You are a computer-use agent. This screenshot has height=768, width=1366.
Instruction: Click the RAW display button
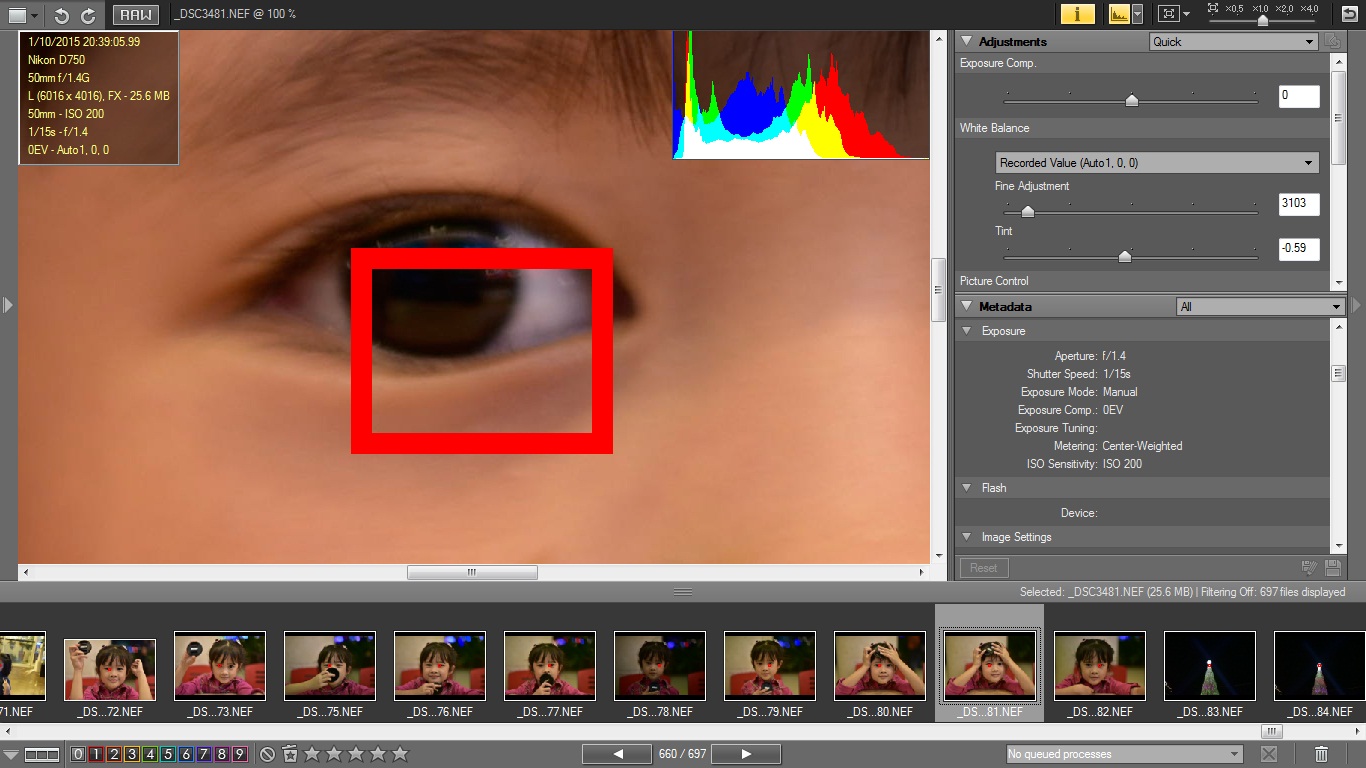[x=135, y=15]
